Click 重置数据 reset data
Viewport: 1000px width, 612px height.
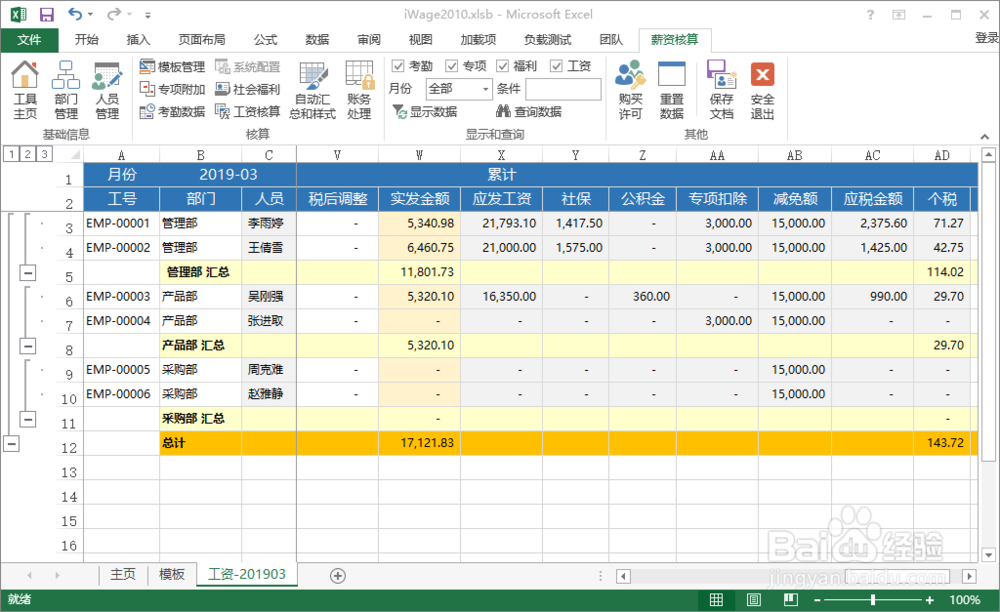coord(672,89)
